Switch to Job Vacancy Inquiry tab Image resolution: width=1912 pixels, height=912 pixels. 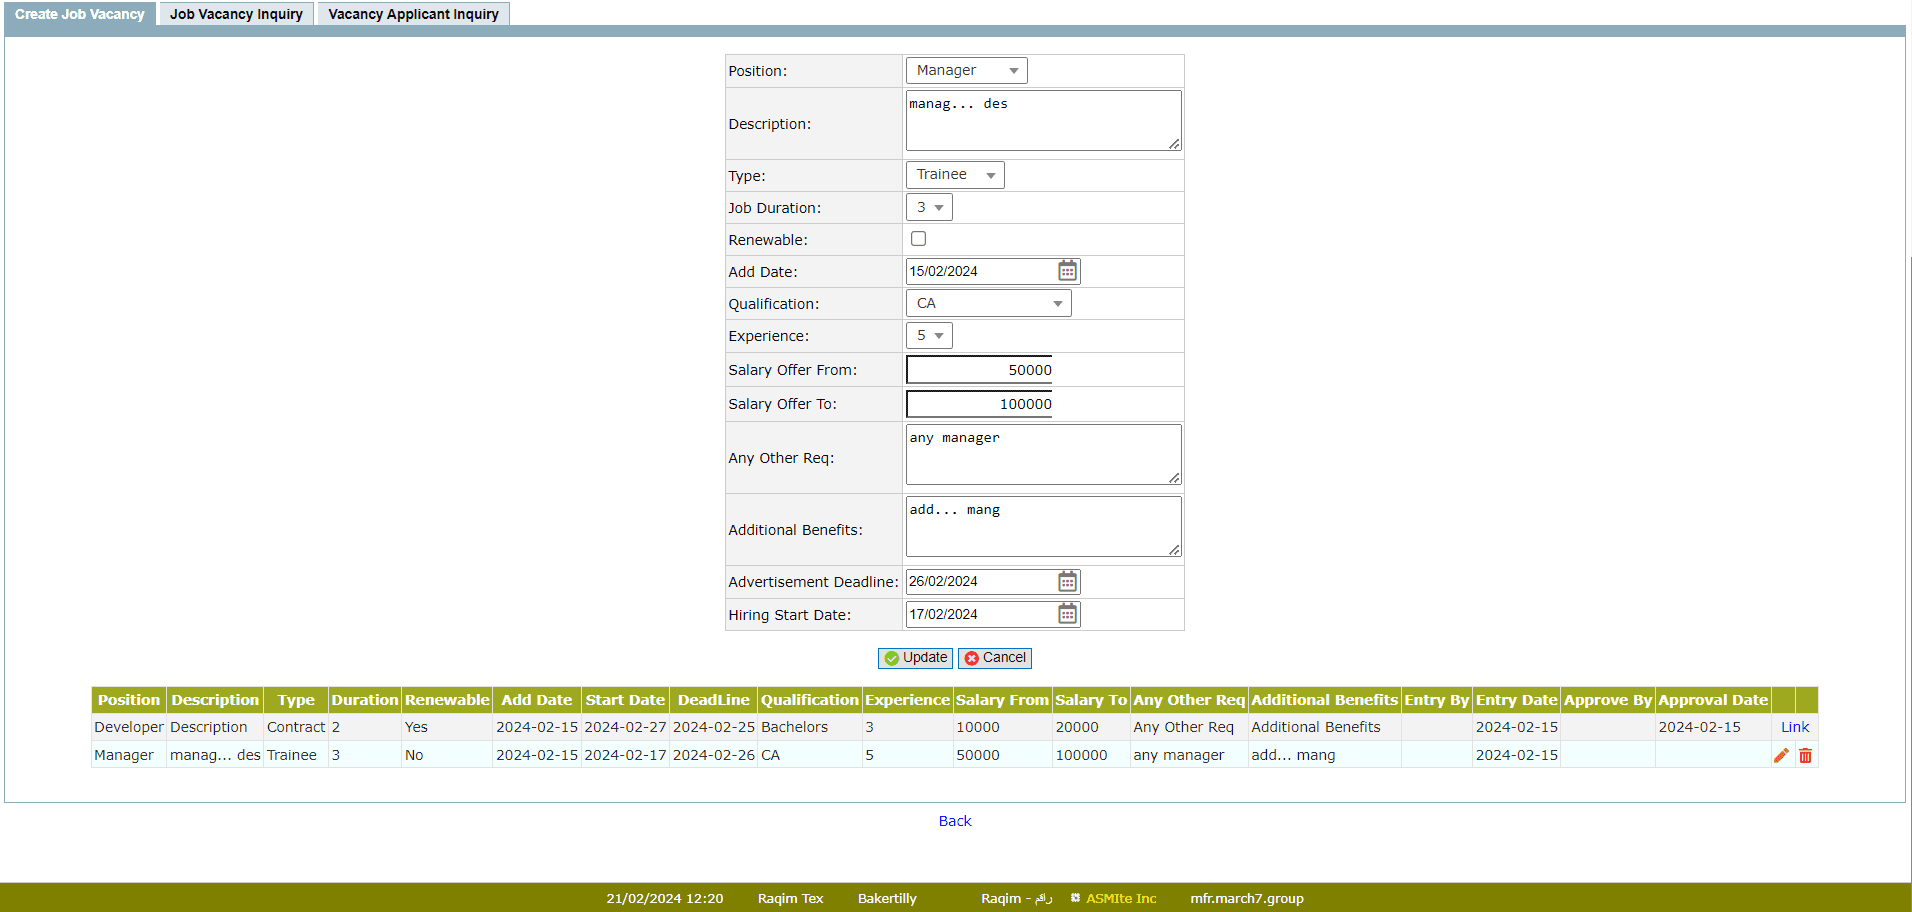coord(236,14)
